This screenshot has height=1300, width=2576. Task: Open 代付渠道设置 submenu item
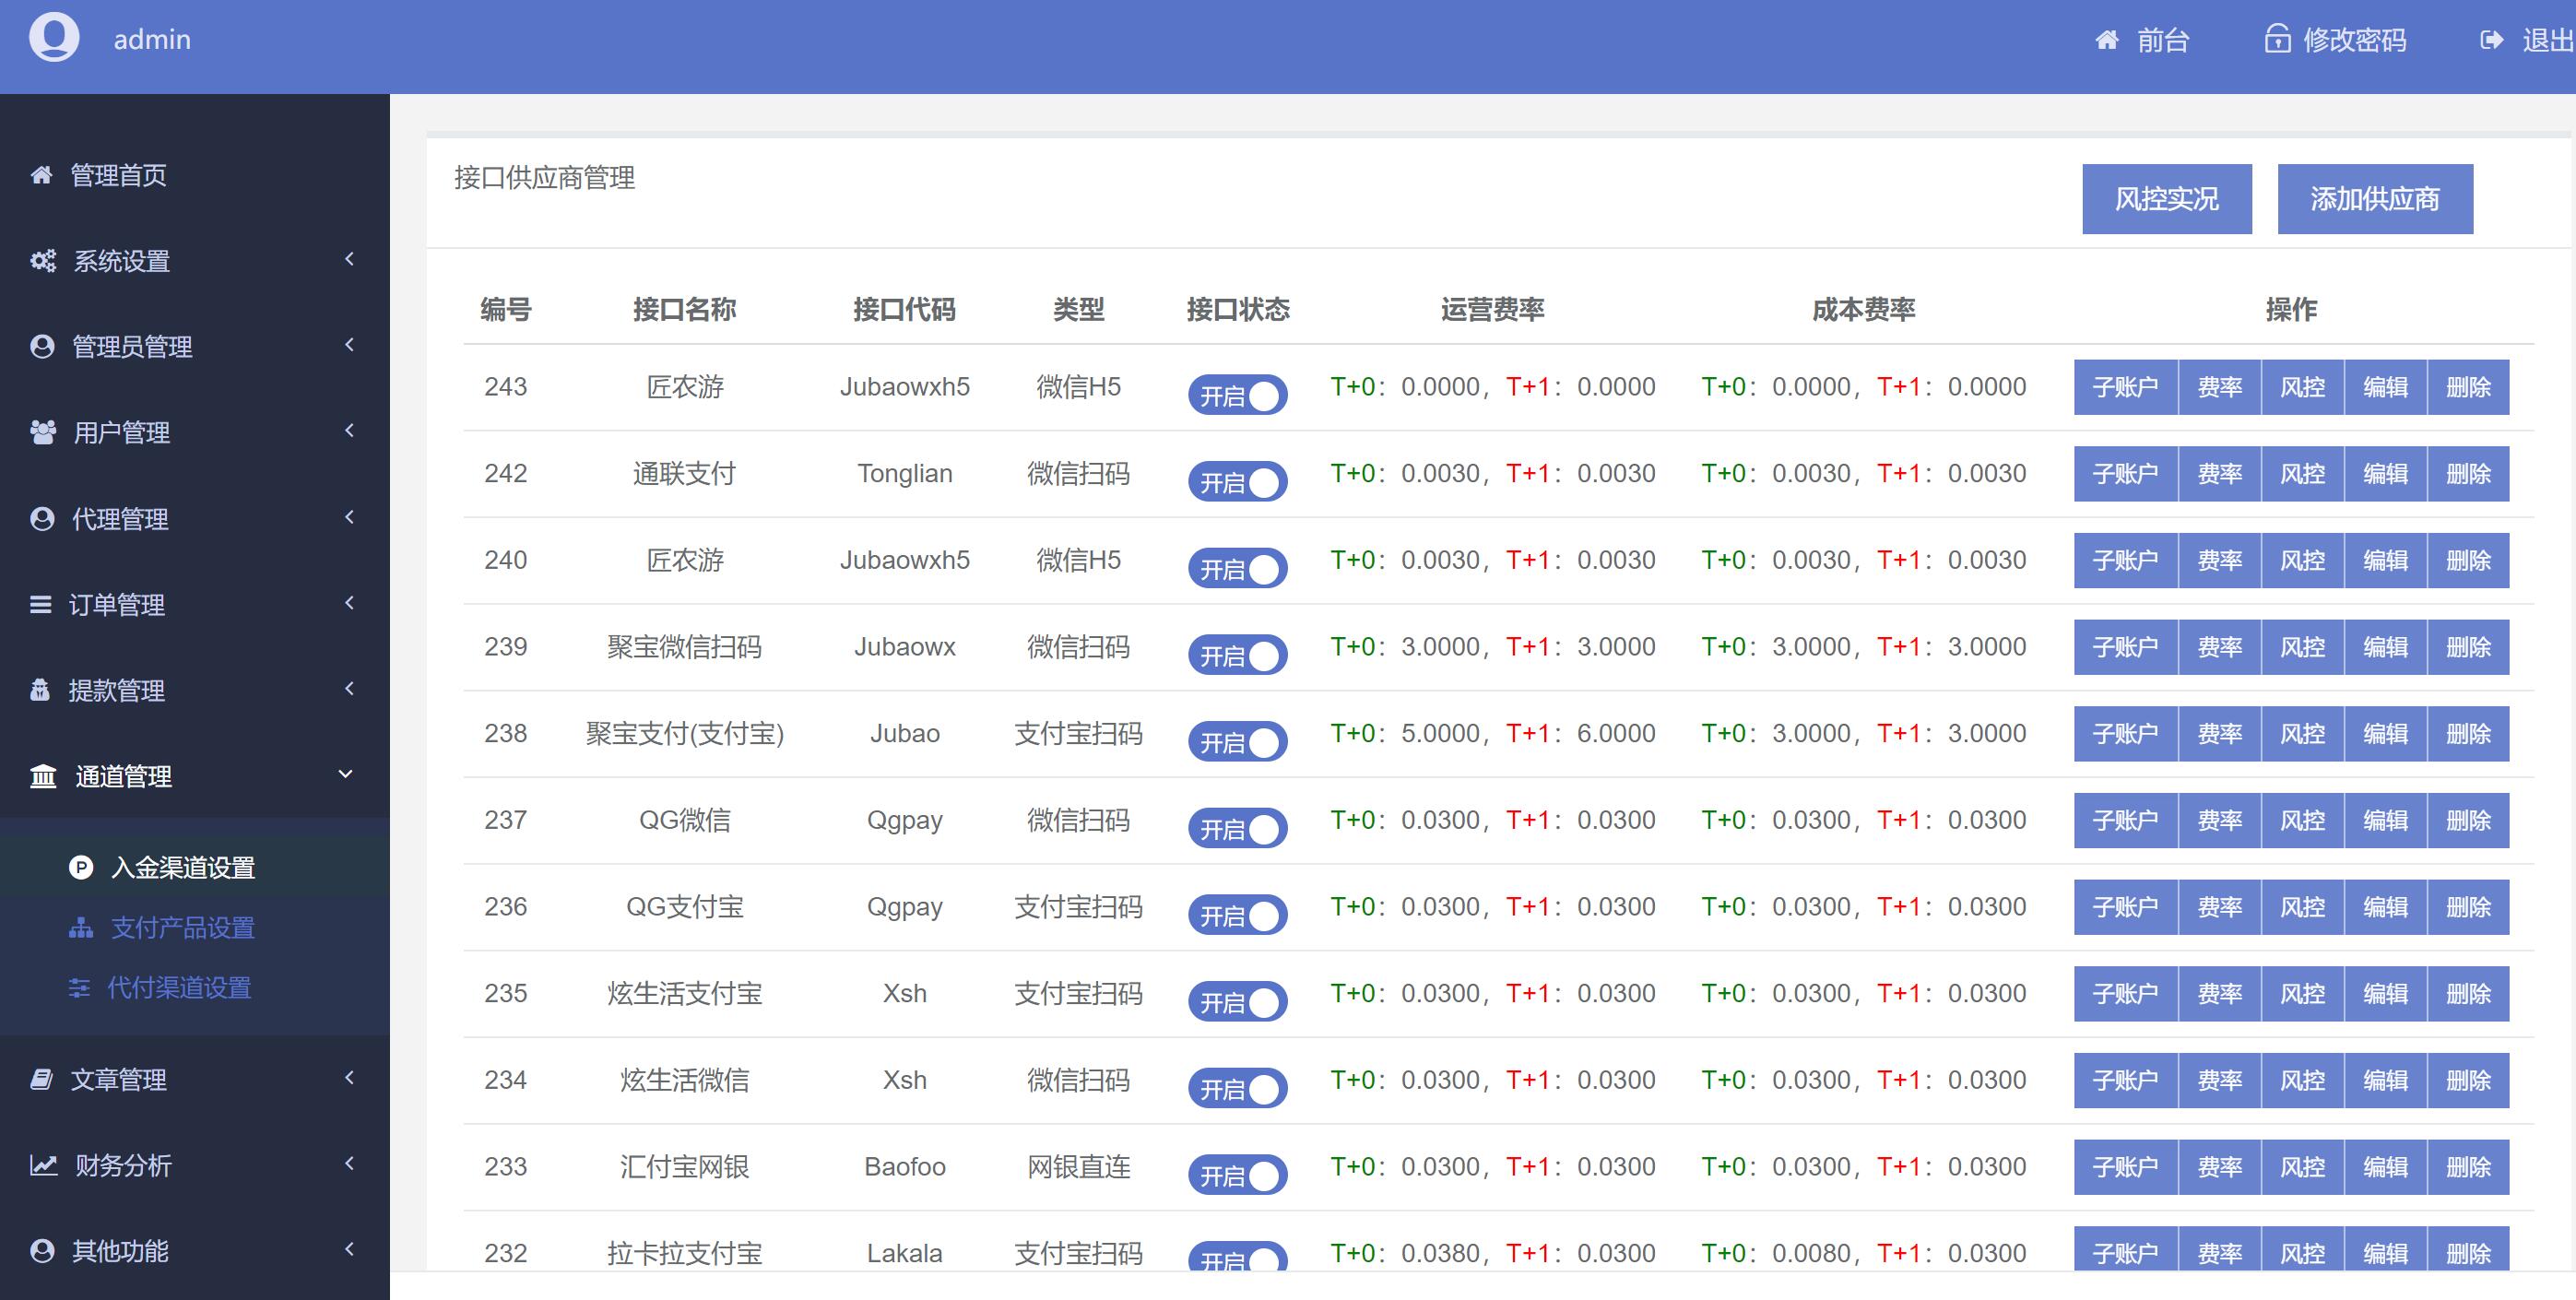(179, 988)
